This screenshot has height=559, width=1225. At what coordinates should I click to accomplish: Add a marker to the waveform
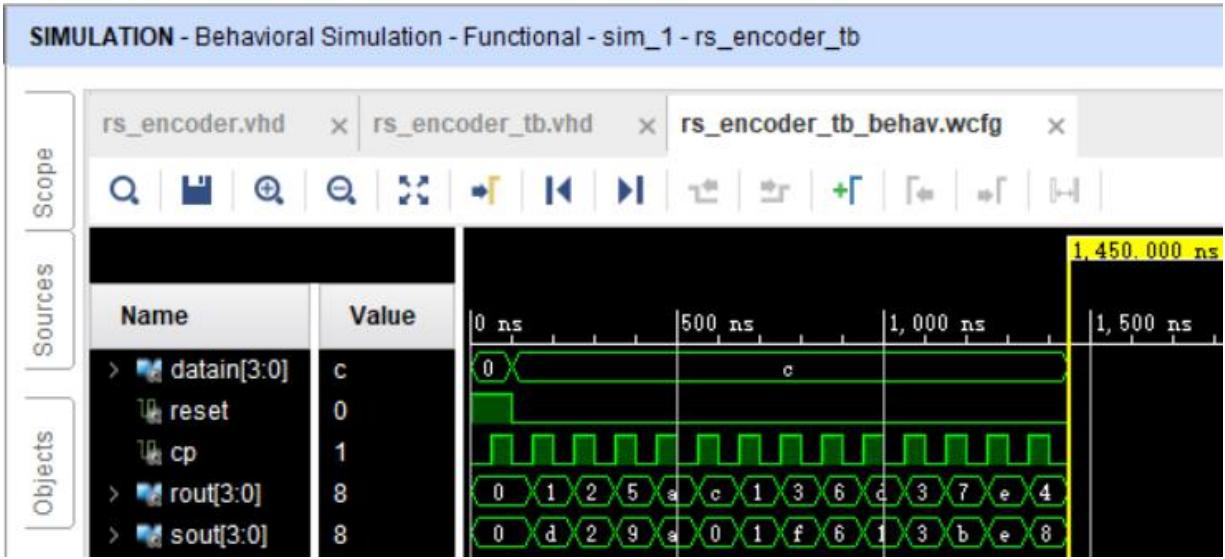click(835, 189)
